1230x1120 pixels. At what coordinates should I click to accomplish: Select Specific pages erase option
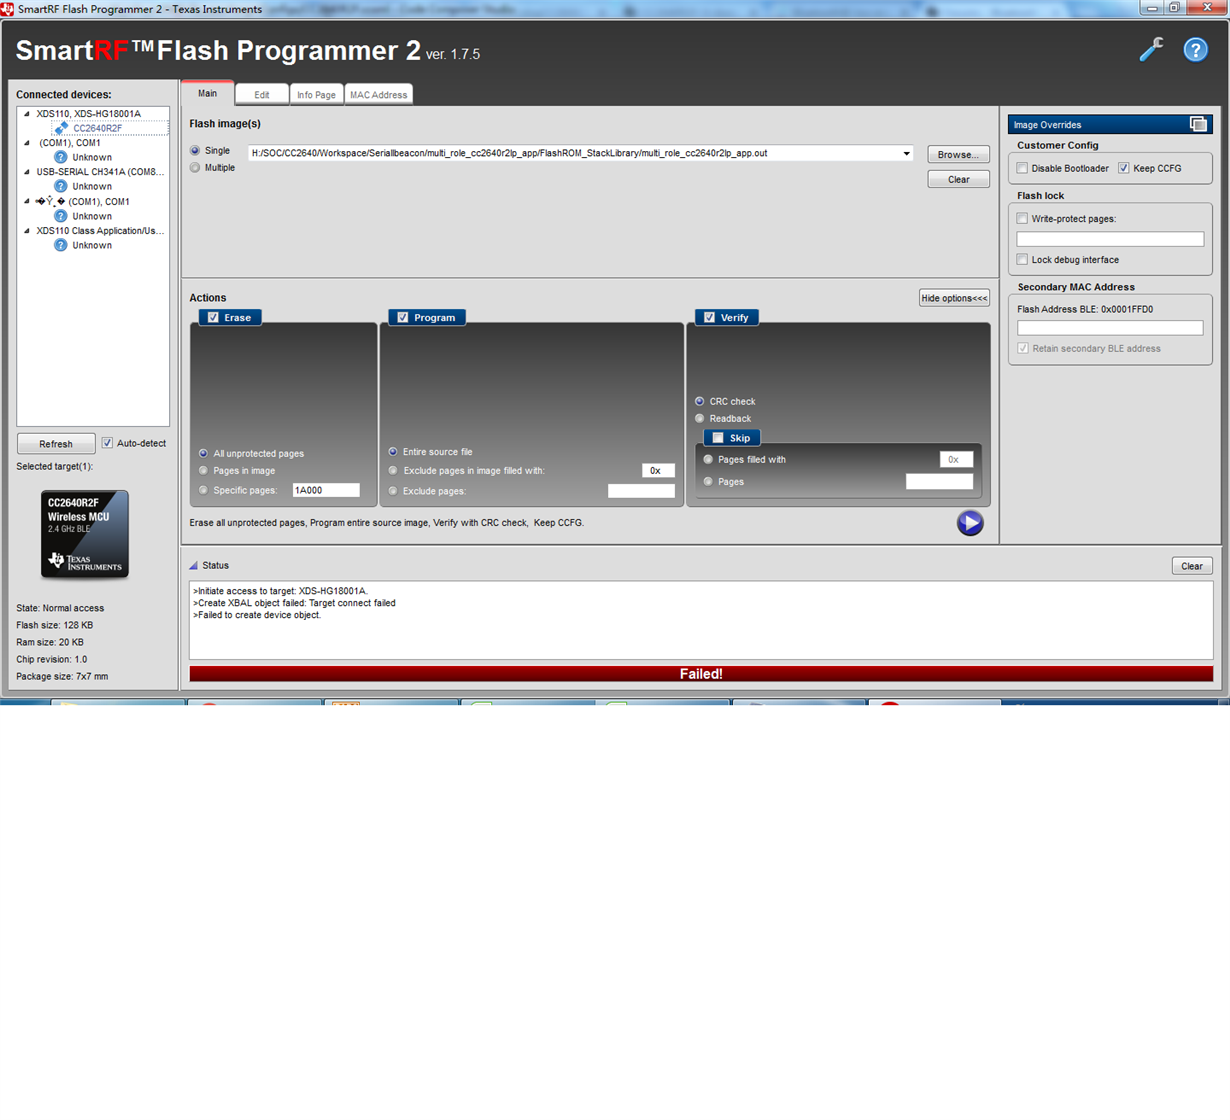204,490
